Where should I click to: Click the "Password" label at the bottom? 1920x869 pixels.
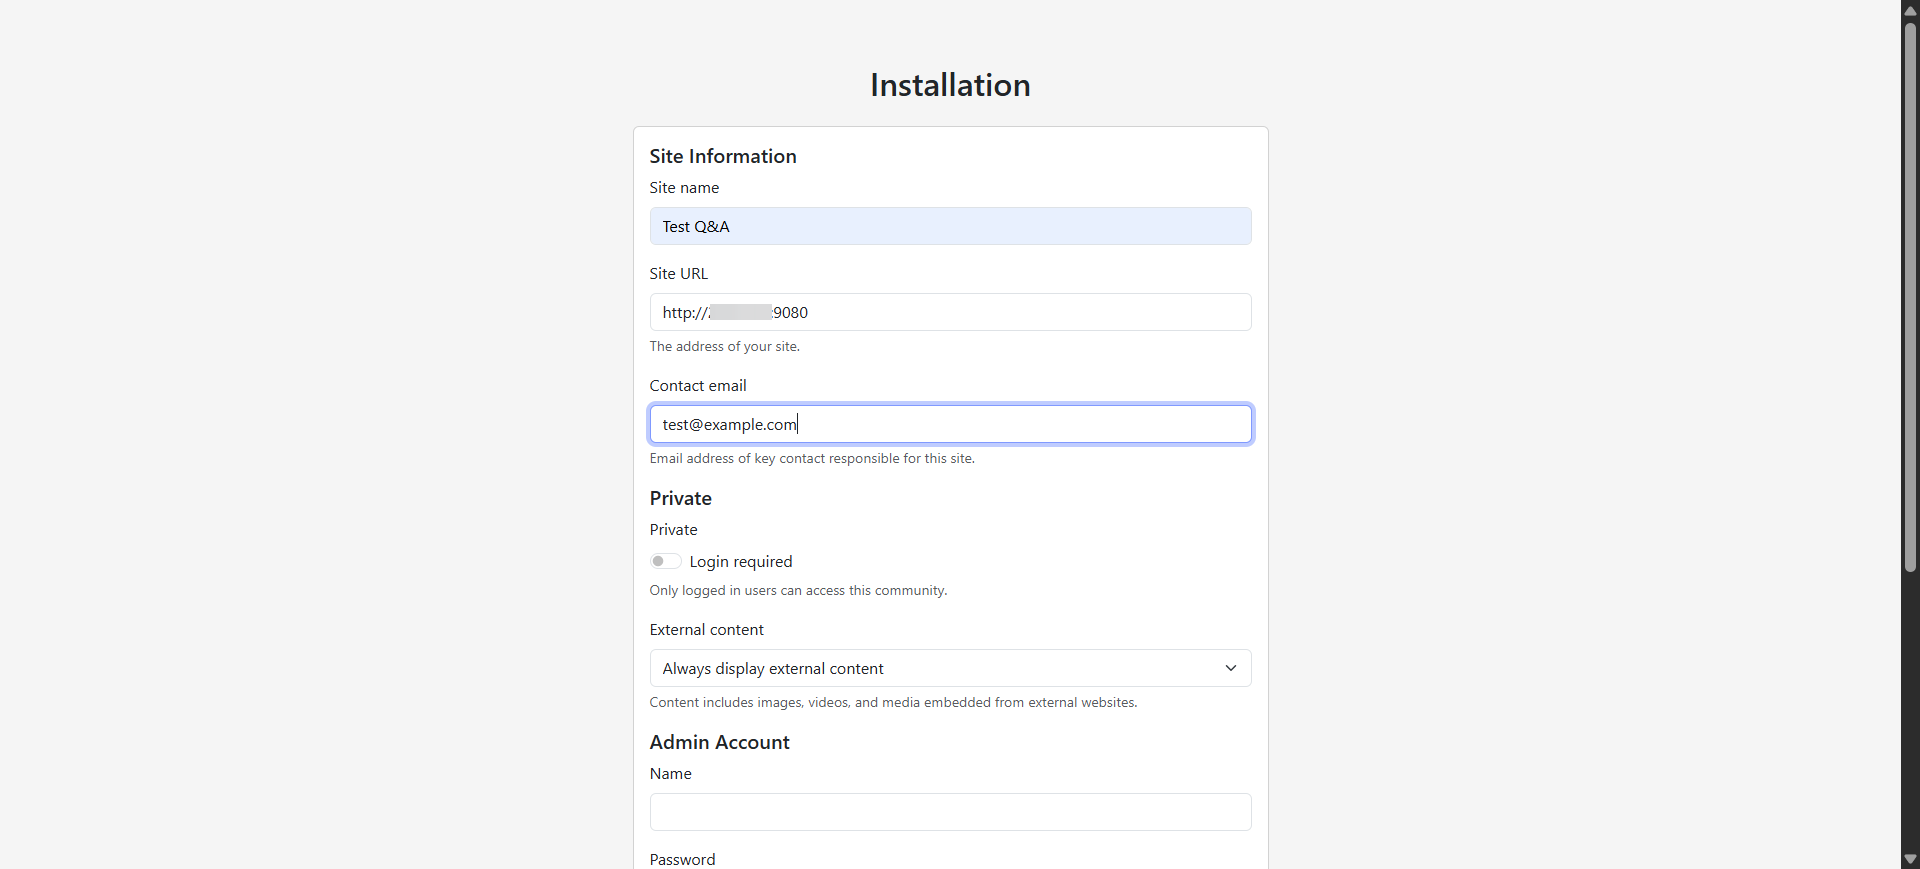coord(682,860)
